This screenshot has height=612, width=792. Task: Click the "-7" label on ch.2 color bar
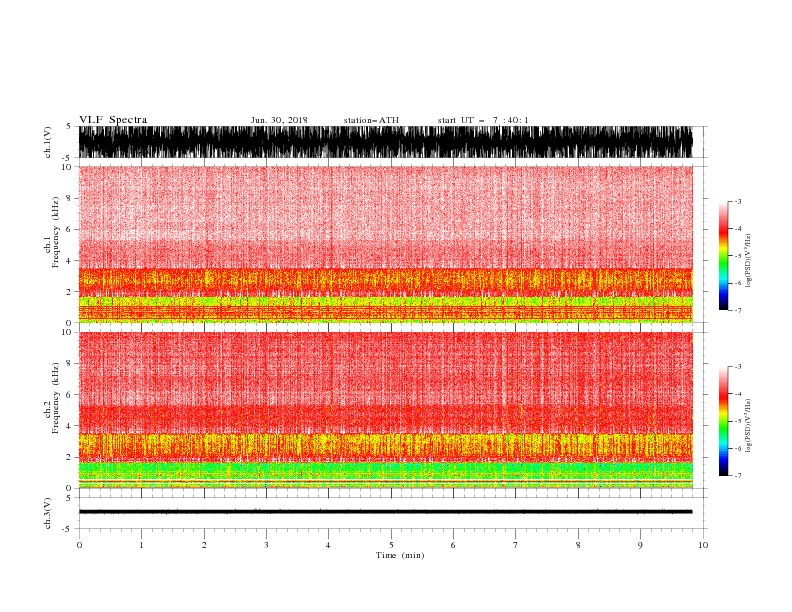pos(737,476)
